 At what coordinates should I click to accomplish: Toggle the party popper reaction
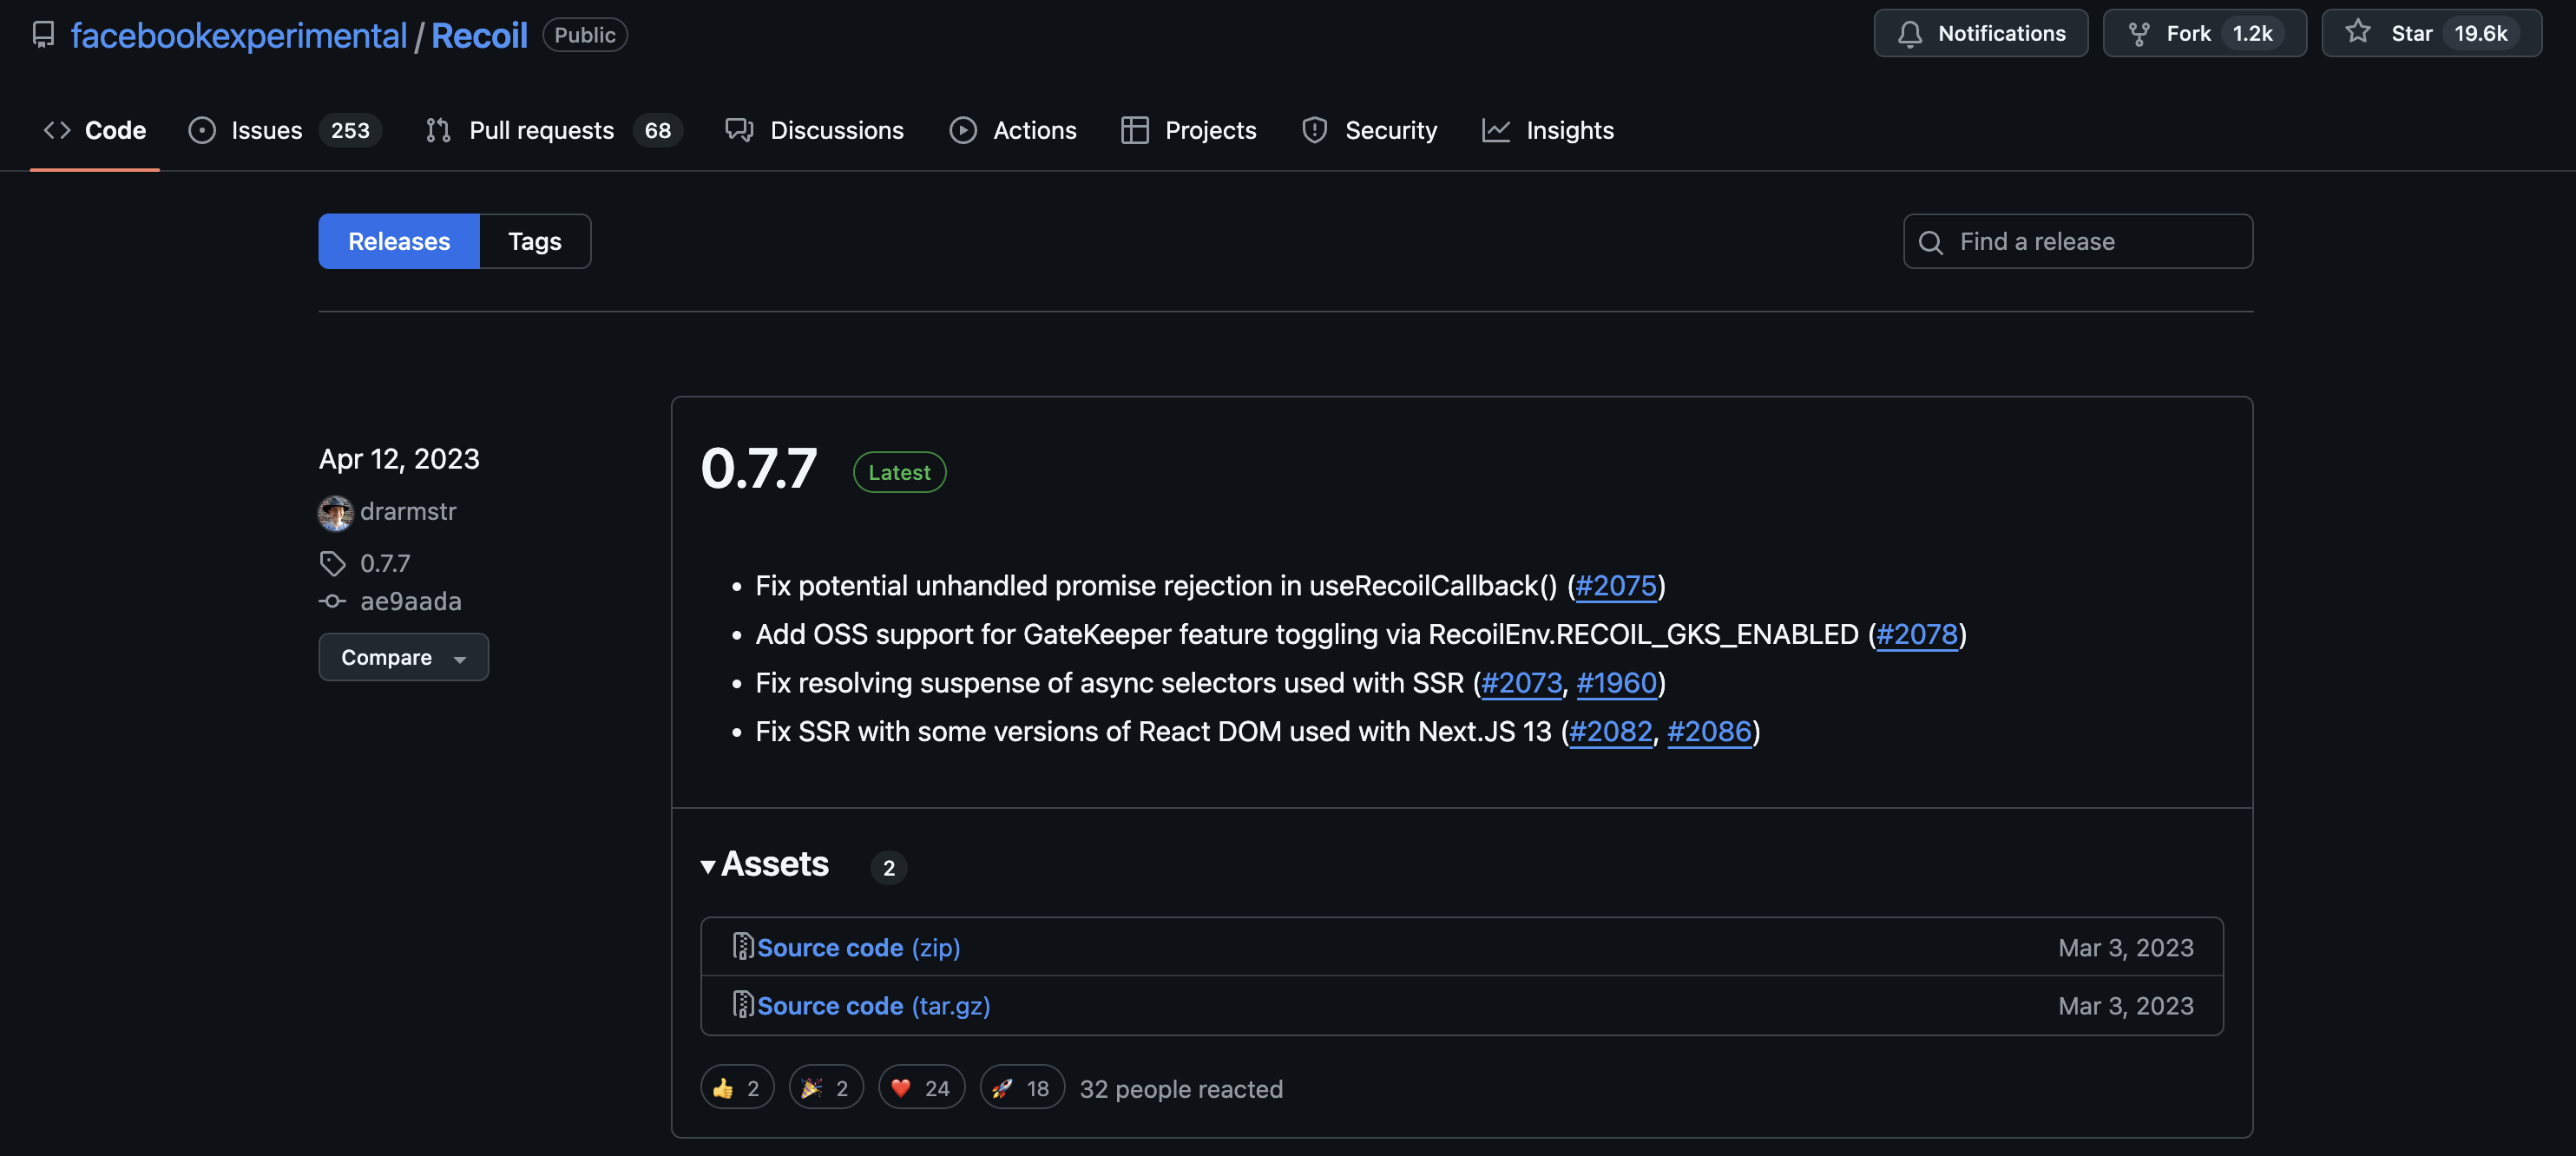825,1088
